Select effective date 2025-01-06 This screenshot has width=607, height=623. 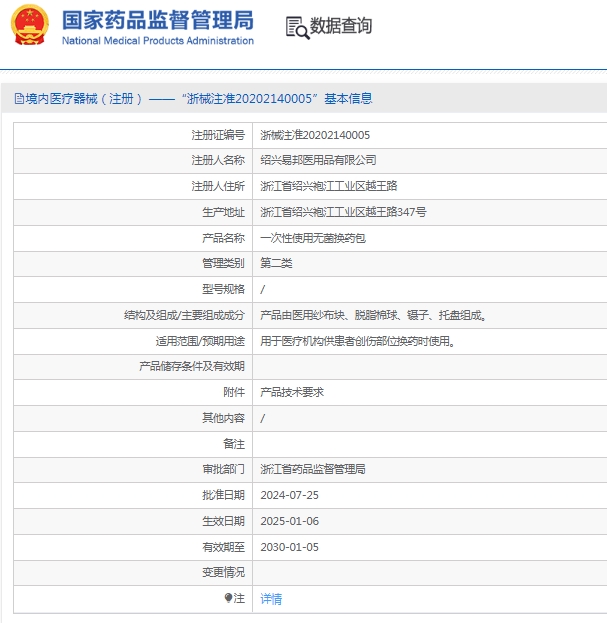[x=290, y=521]
